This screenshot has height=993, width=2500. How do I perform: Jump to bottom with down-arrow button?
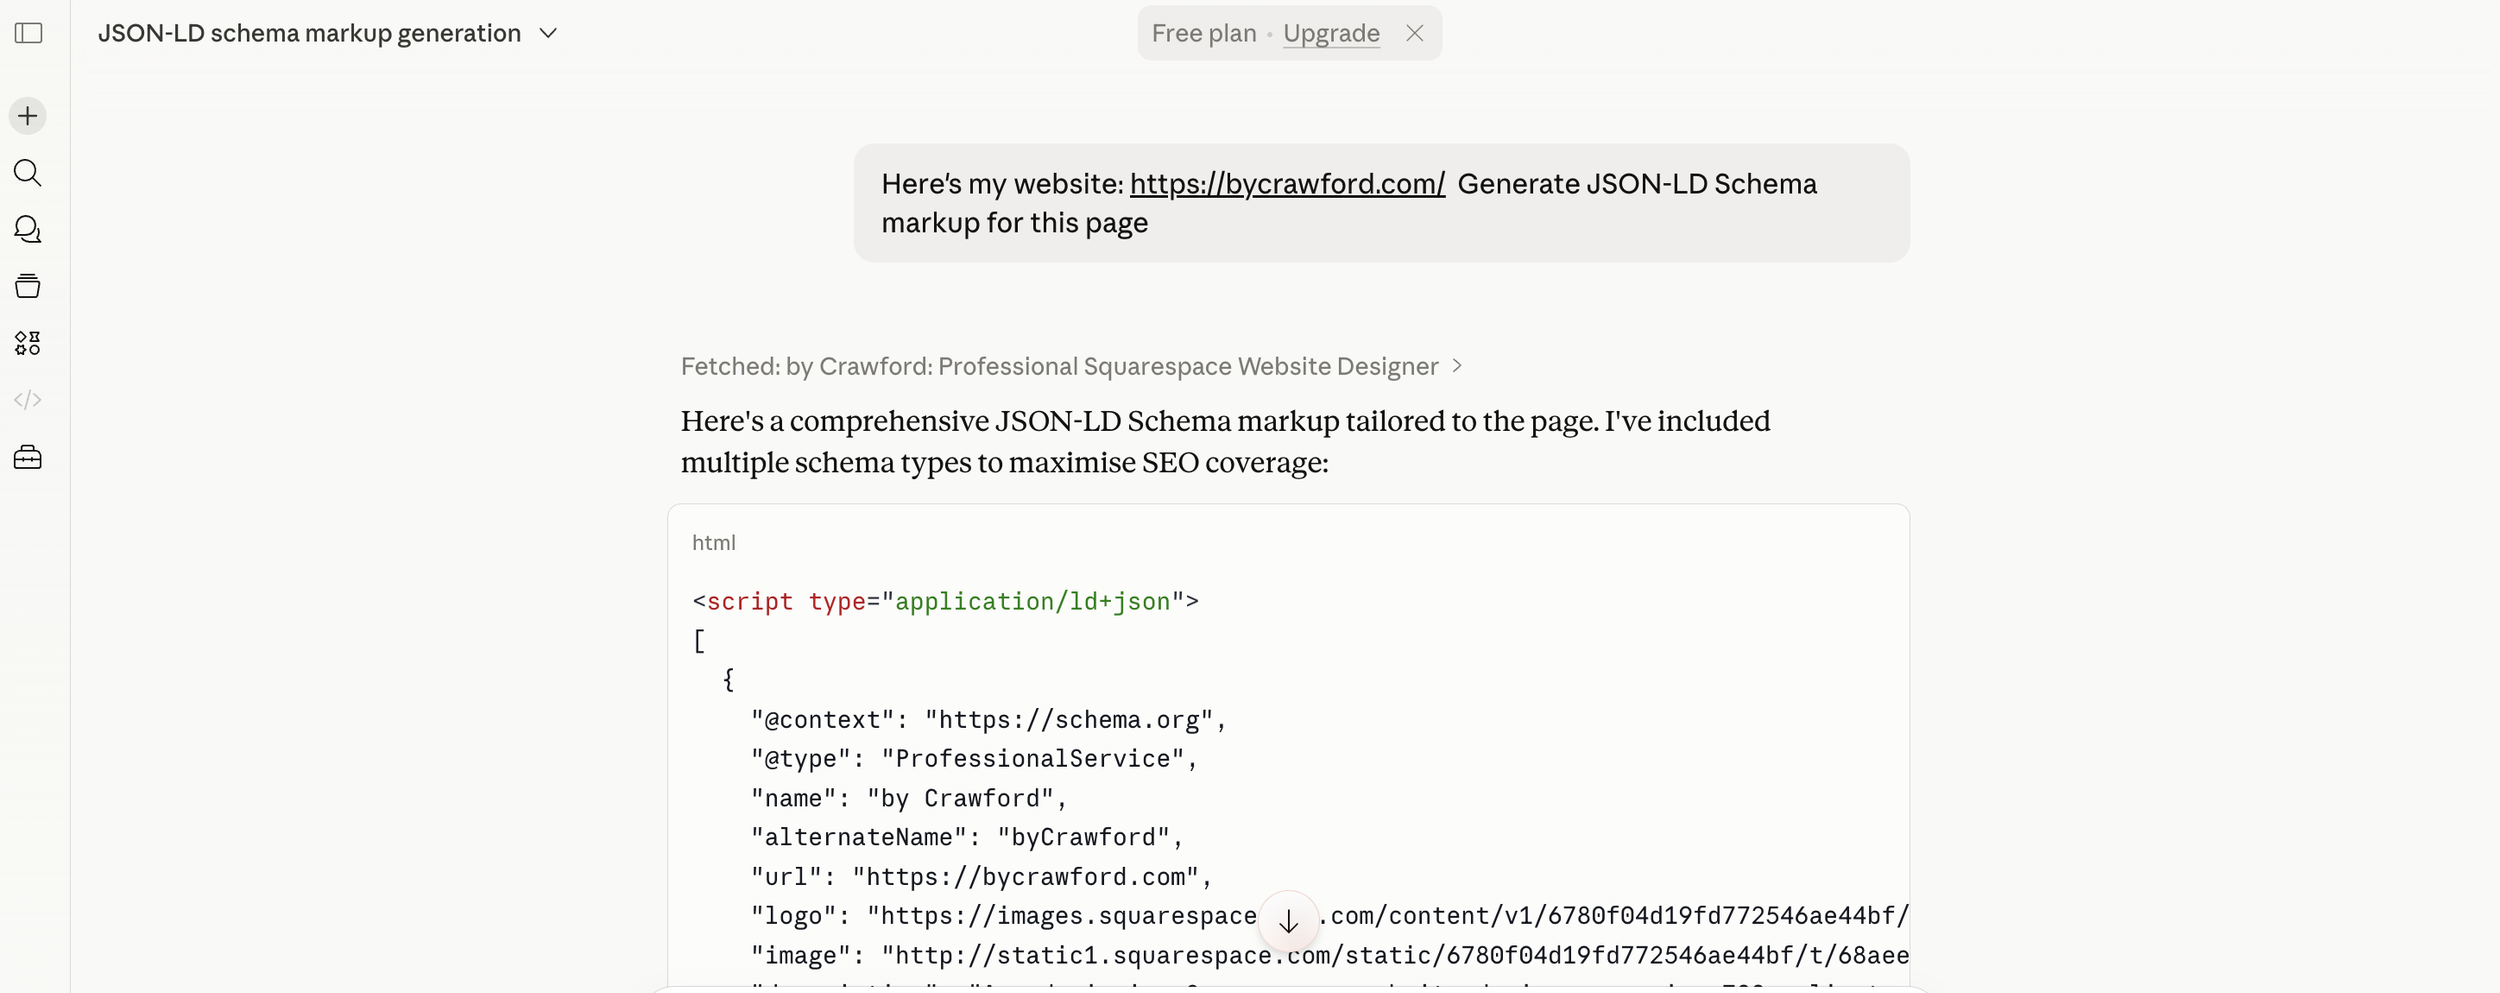click(1288, 921)
